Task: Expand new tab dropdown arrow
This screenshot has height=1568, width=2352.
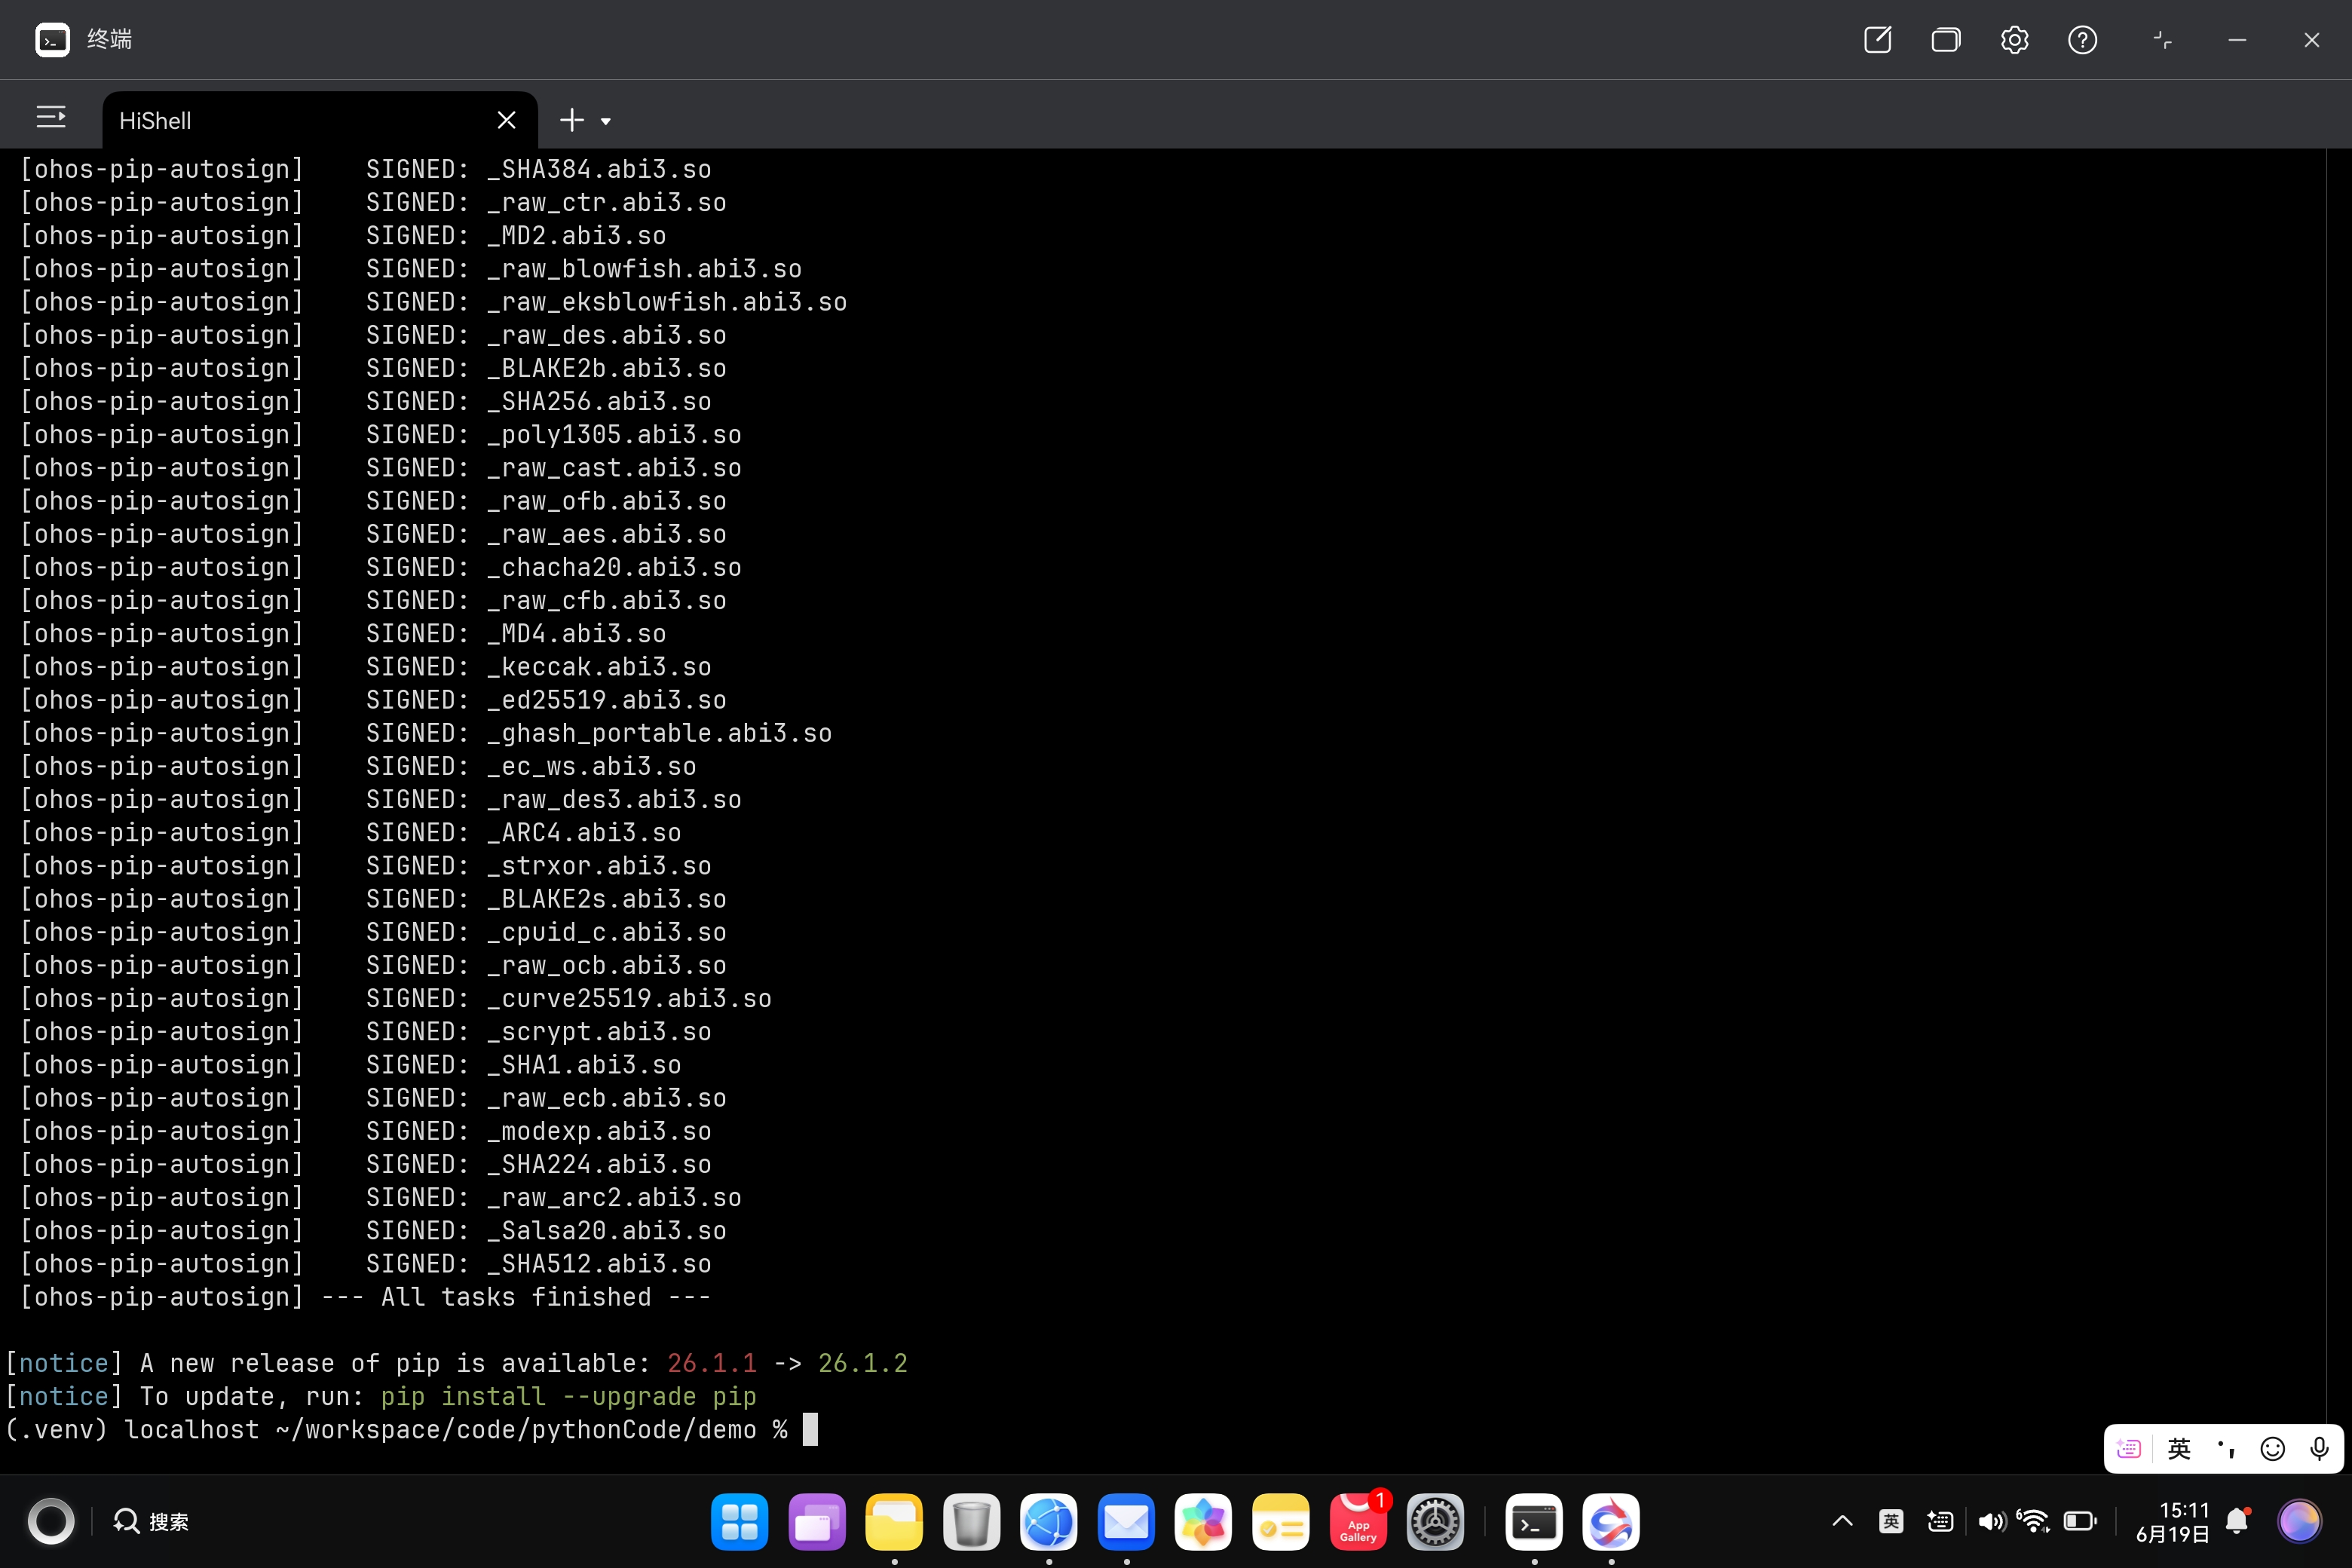Action: point(606,121)
